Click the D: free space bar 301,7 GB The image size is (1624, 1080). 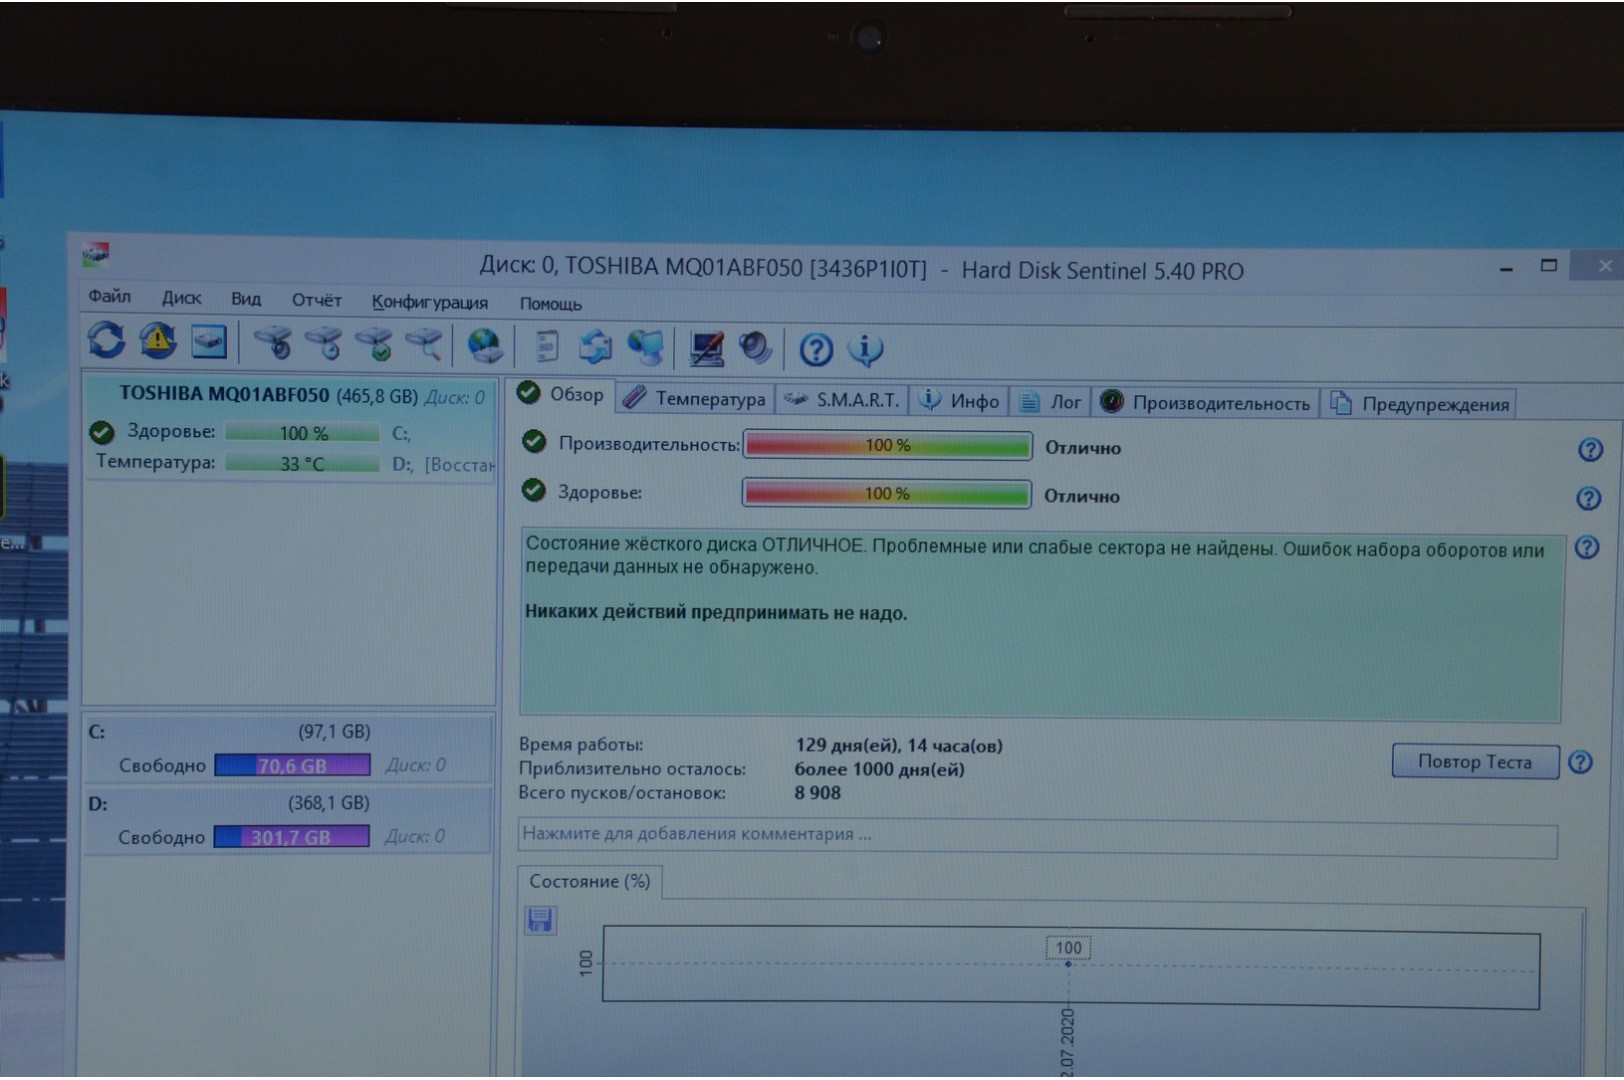291,837
